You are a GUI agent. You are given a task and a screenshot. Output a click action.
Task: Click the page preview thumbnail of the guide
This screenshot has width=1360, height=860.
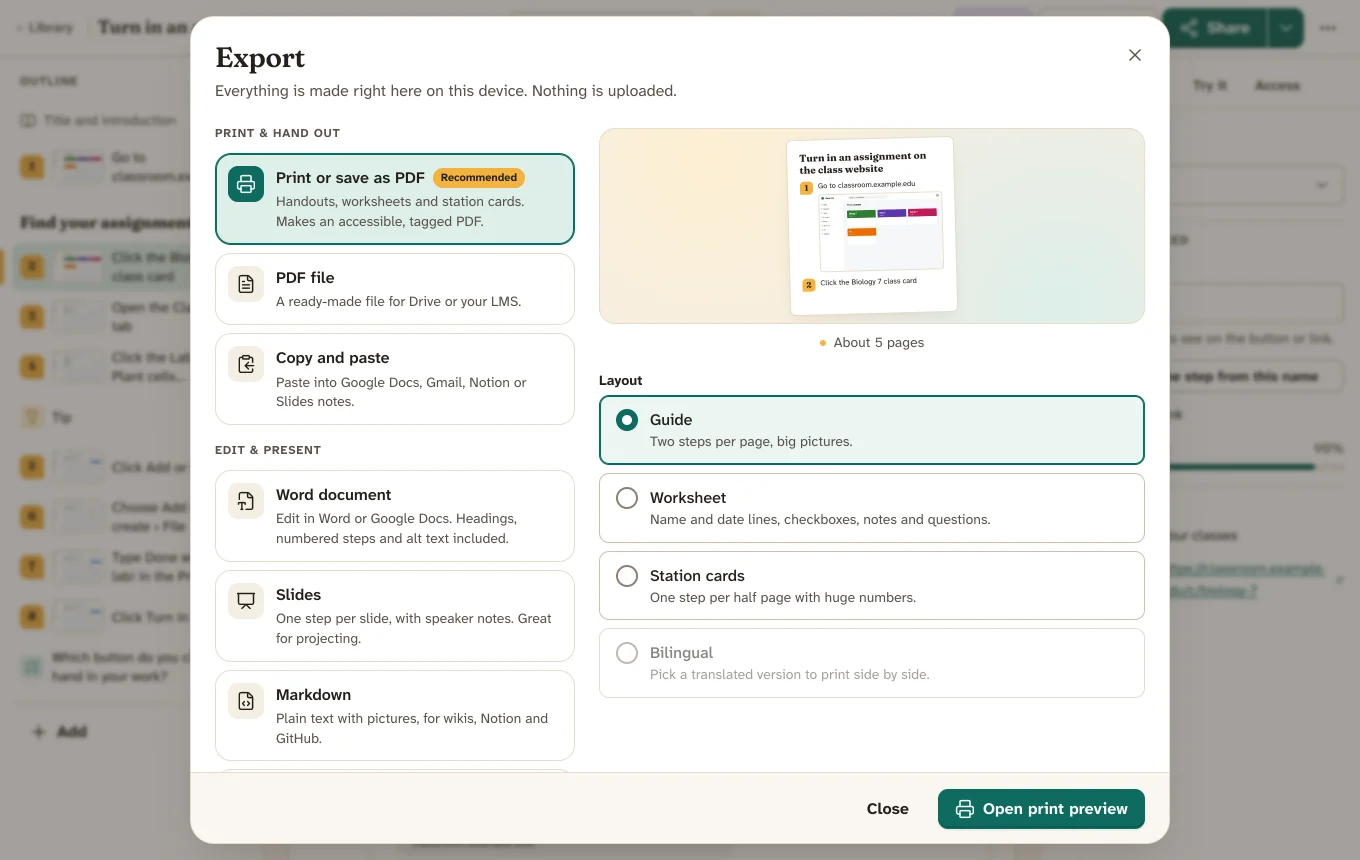click(871, 226)
